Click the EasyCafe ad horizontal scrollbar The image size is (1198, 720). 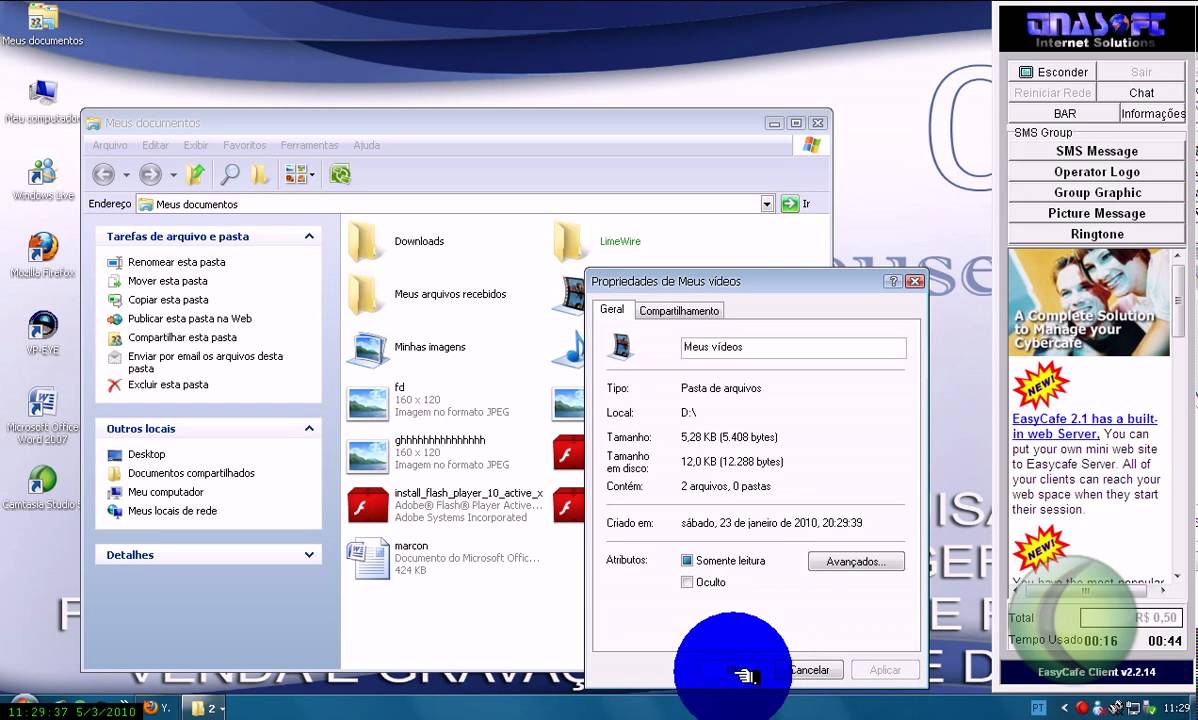coord(1090,590)
